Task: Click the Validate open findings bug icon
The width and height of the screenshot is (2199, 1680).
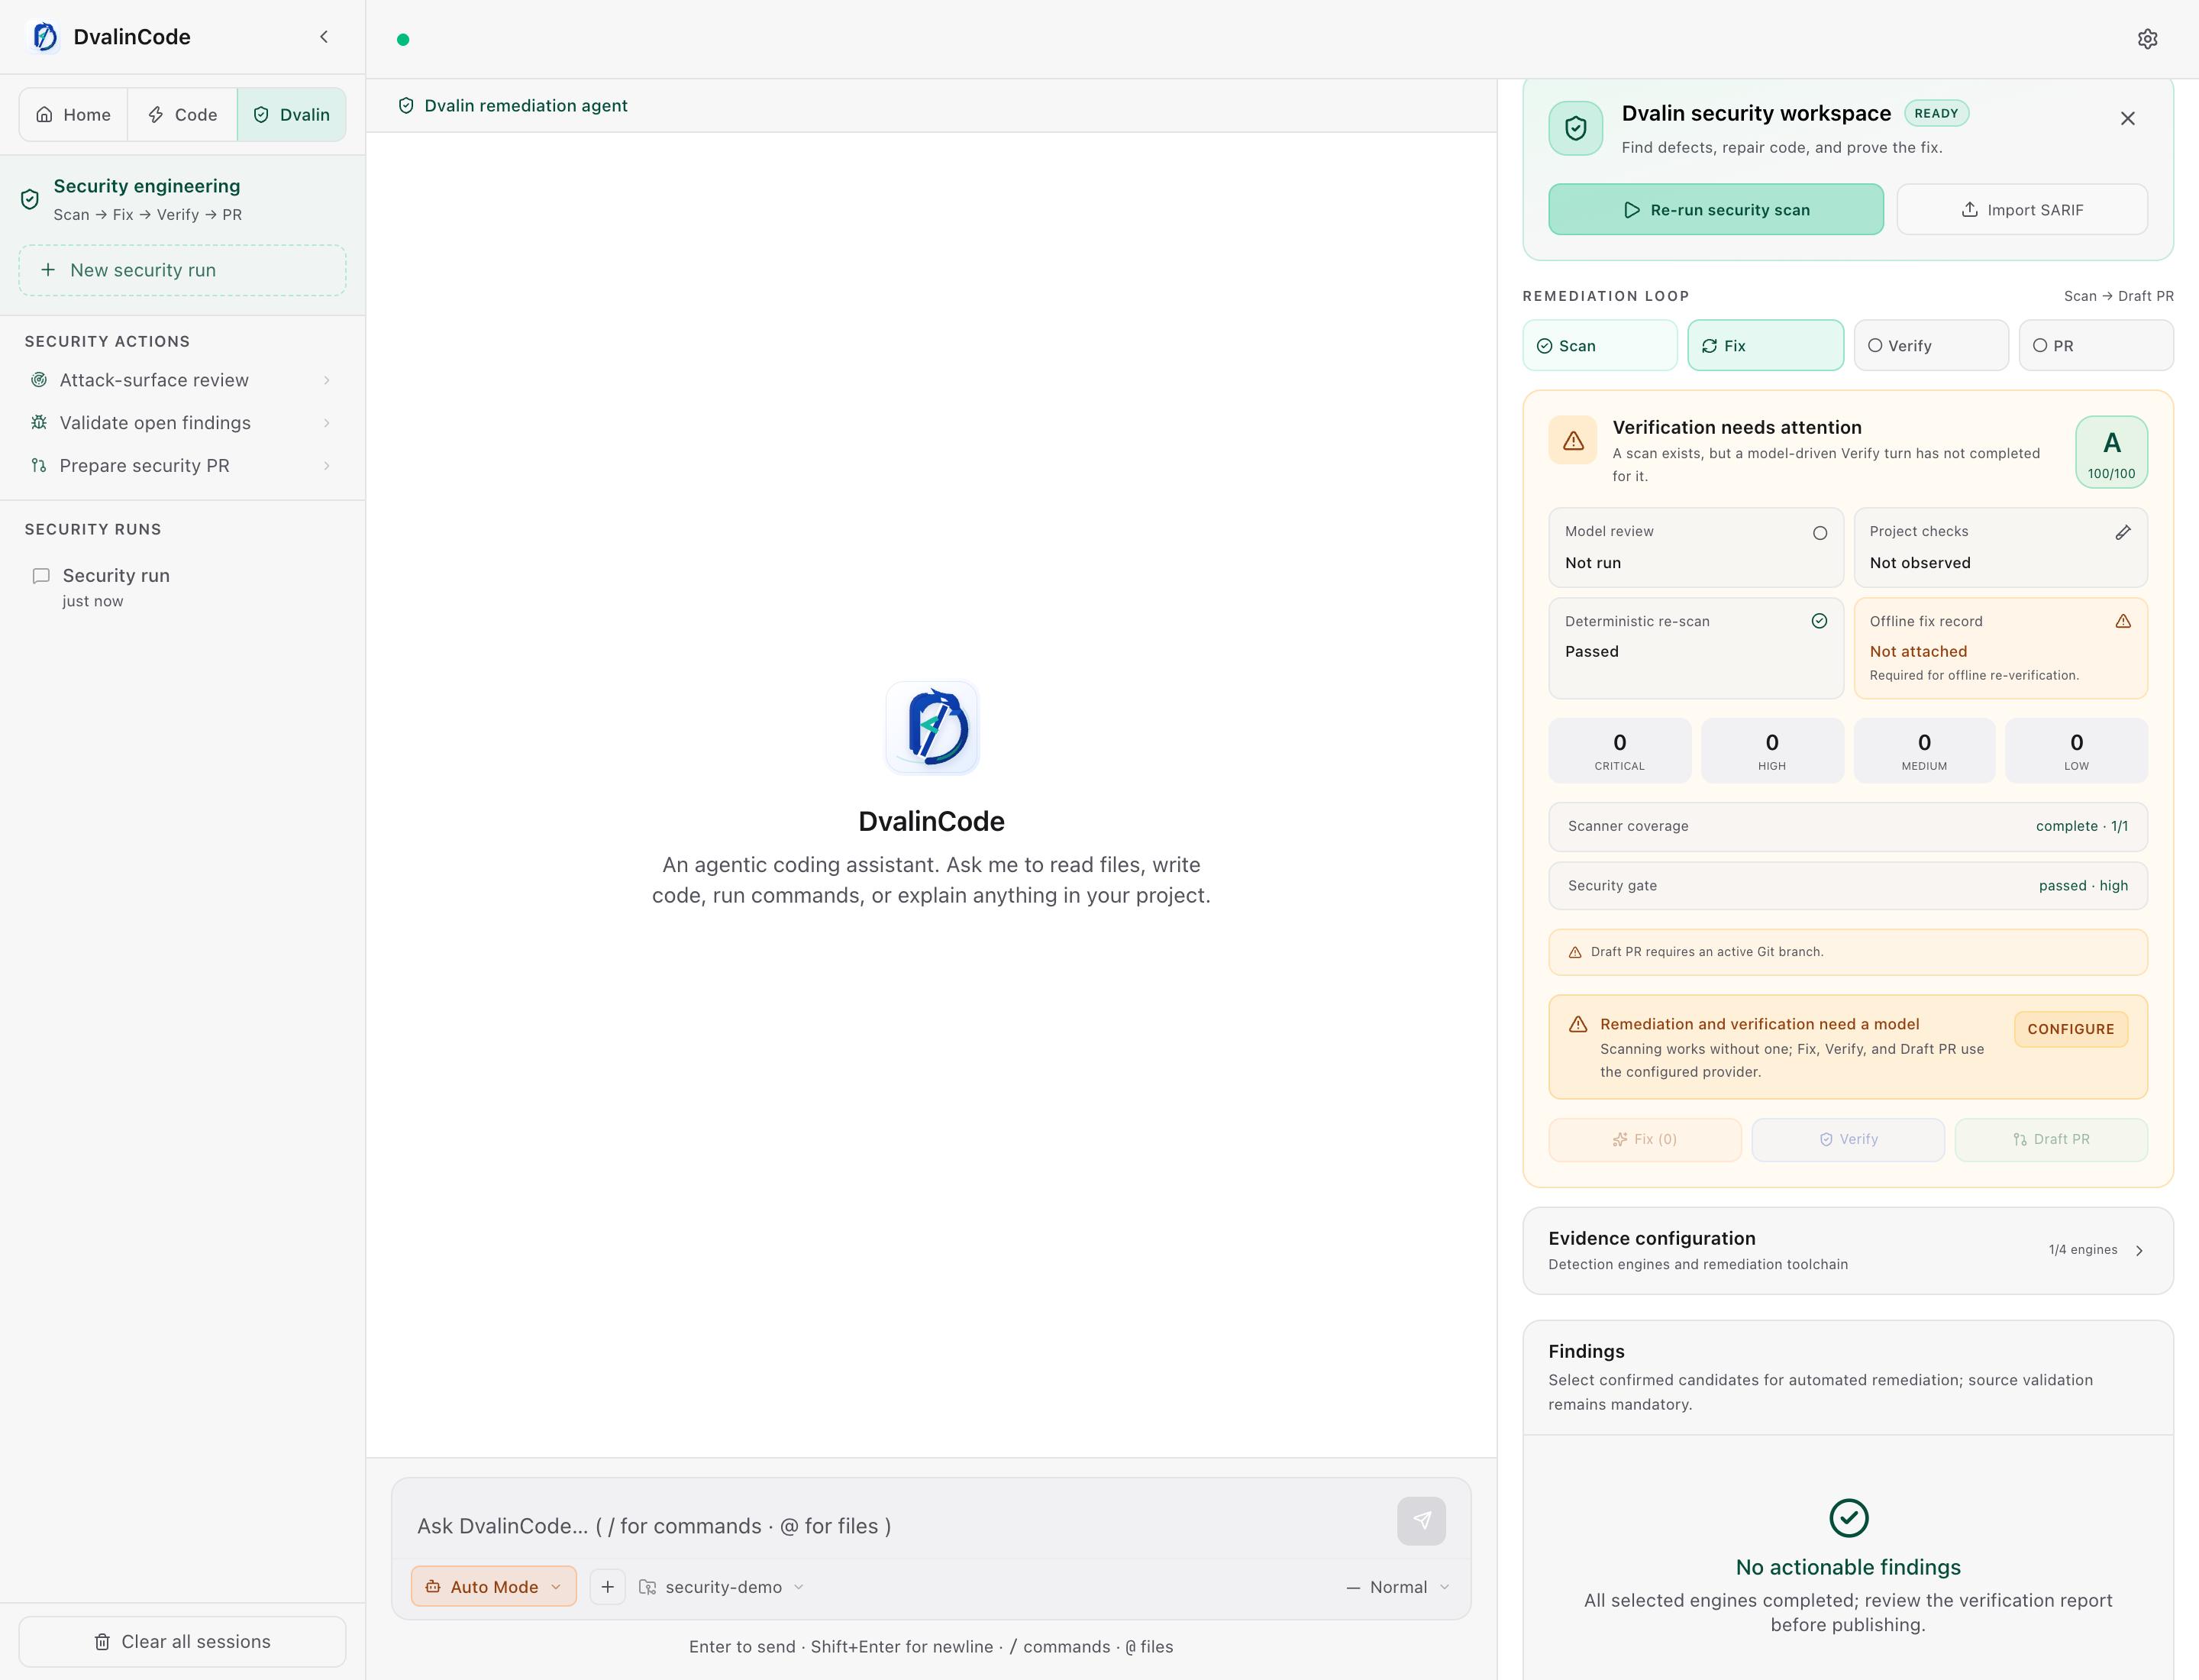Action: point(39,423)
